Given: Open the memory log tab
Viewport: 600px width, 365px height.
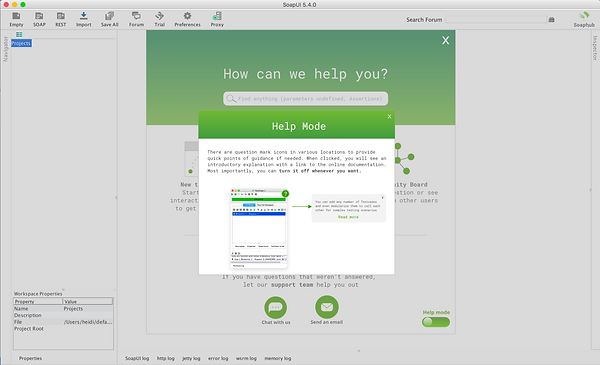Looking at the screenshot, I should (278, 358).
